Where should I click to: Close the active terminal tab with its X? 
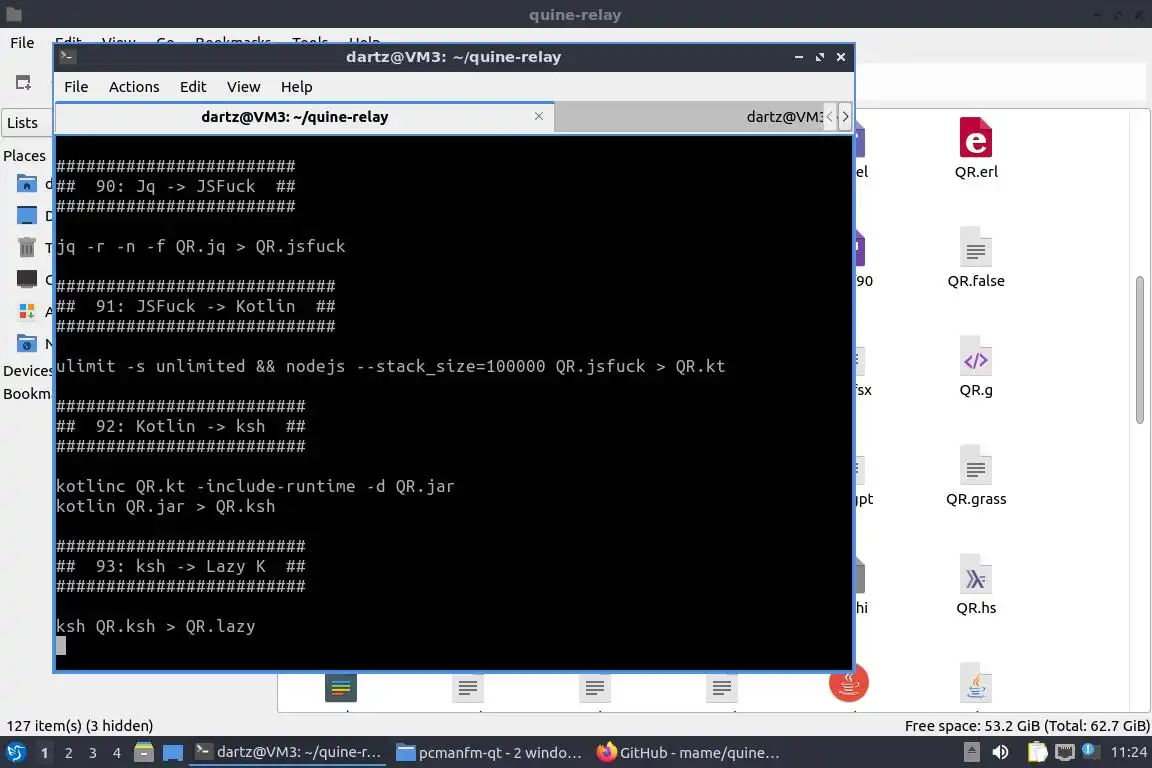(539, 116)
